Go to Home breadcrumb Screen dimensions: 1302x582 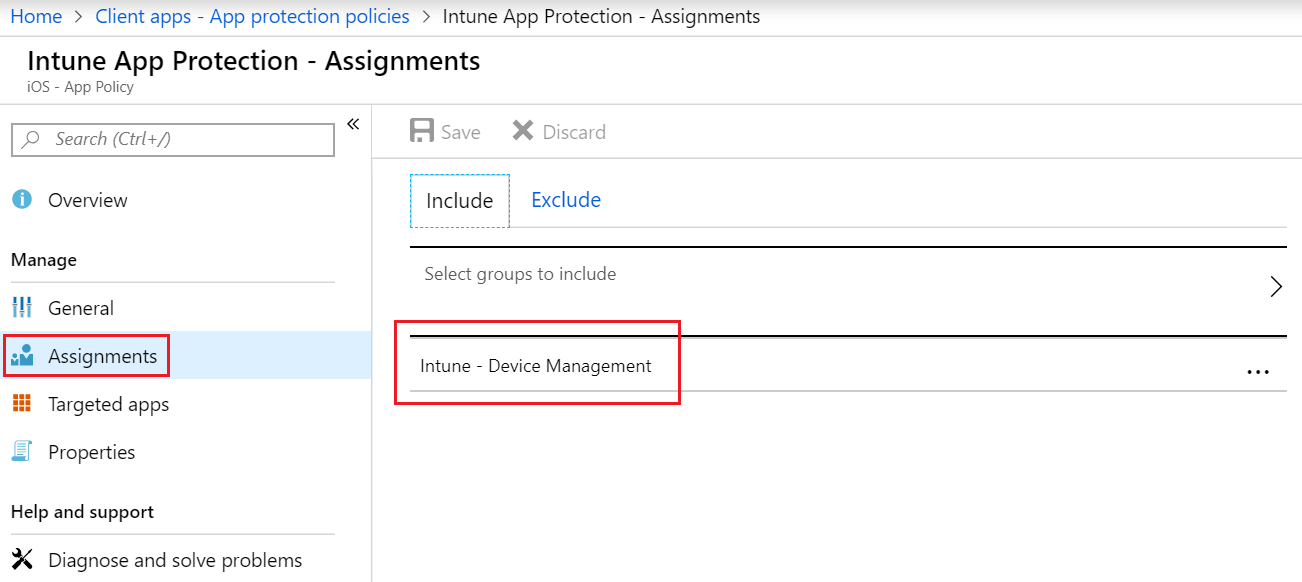click(36, 16)
